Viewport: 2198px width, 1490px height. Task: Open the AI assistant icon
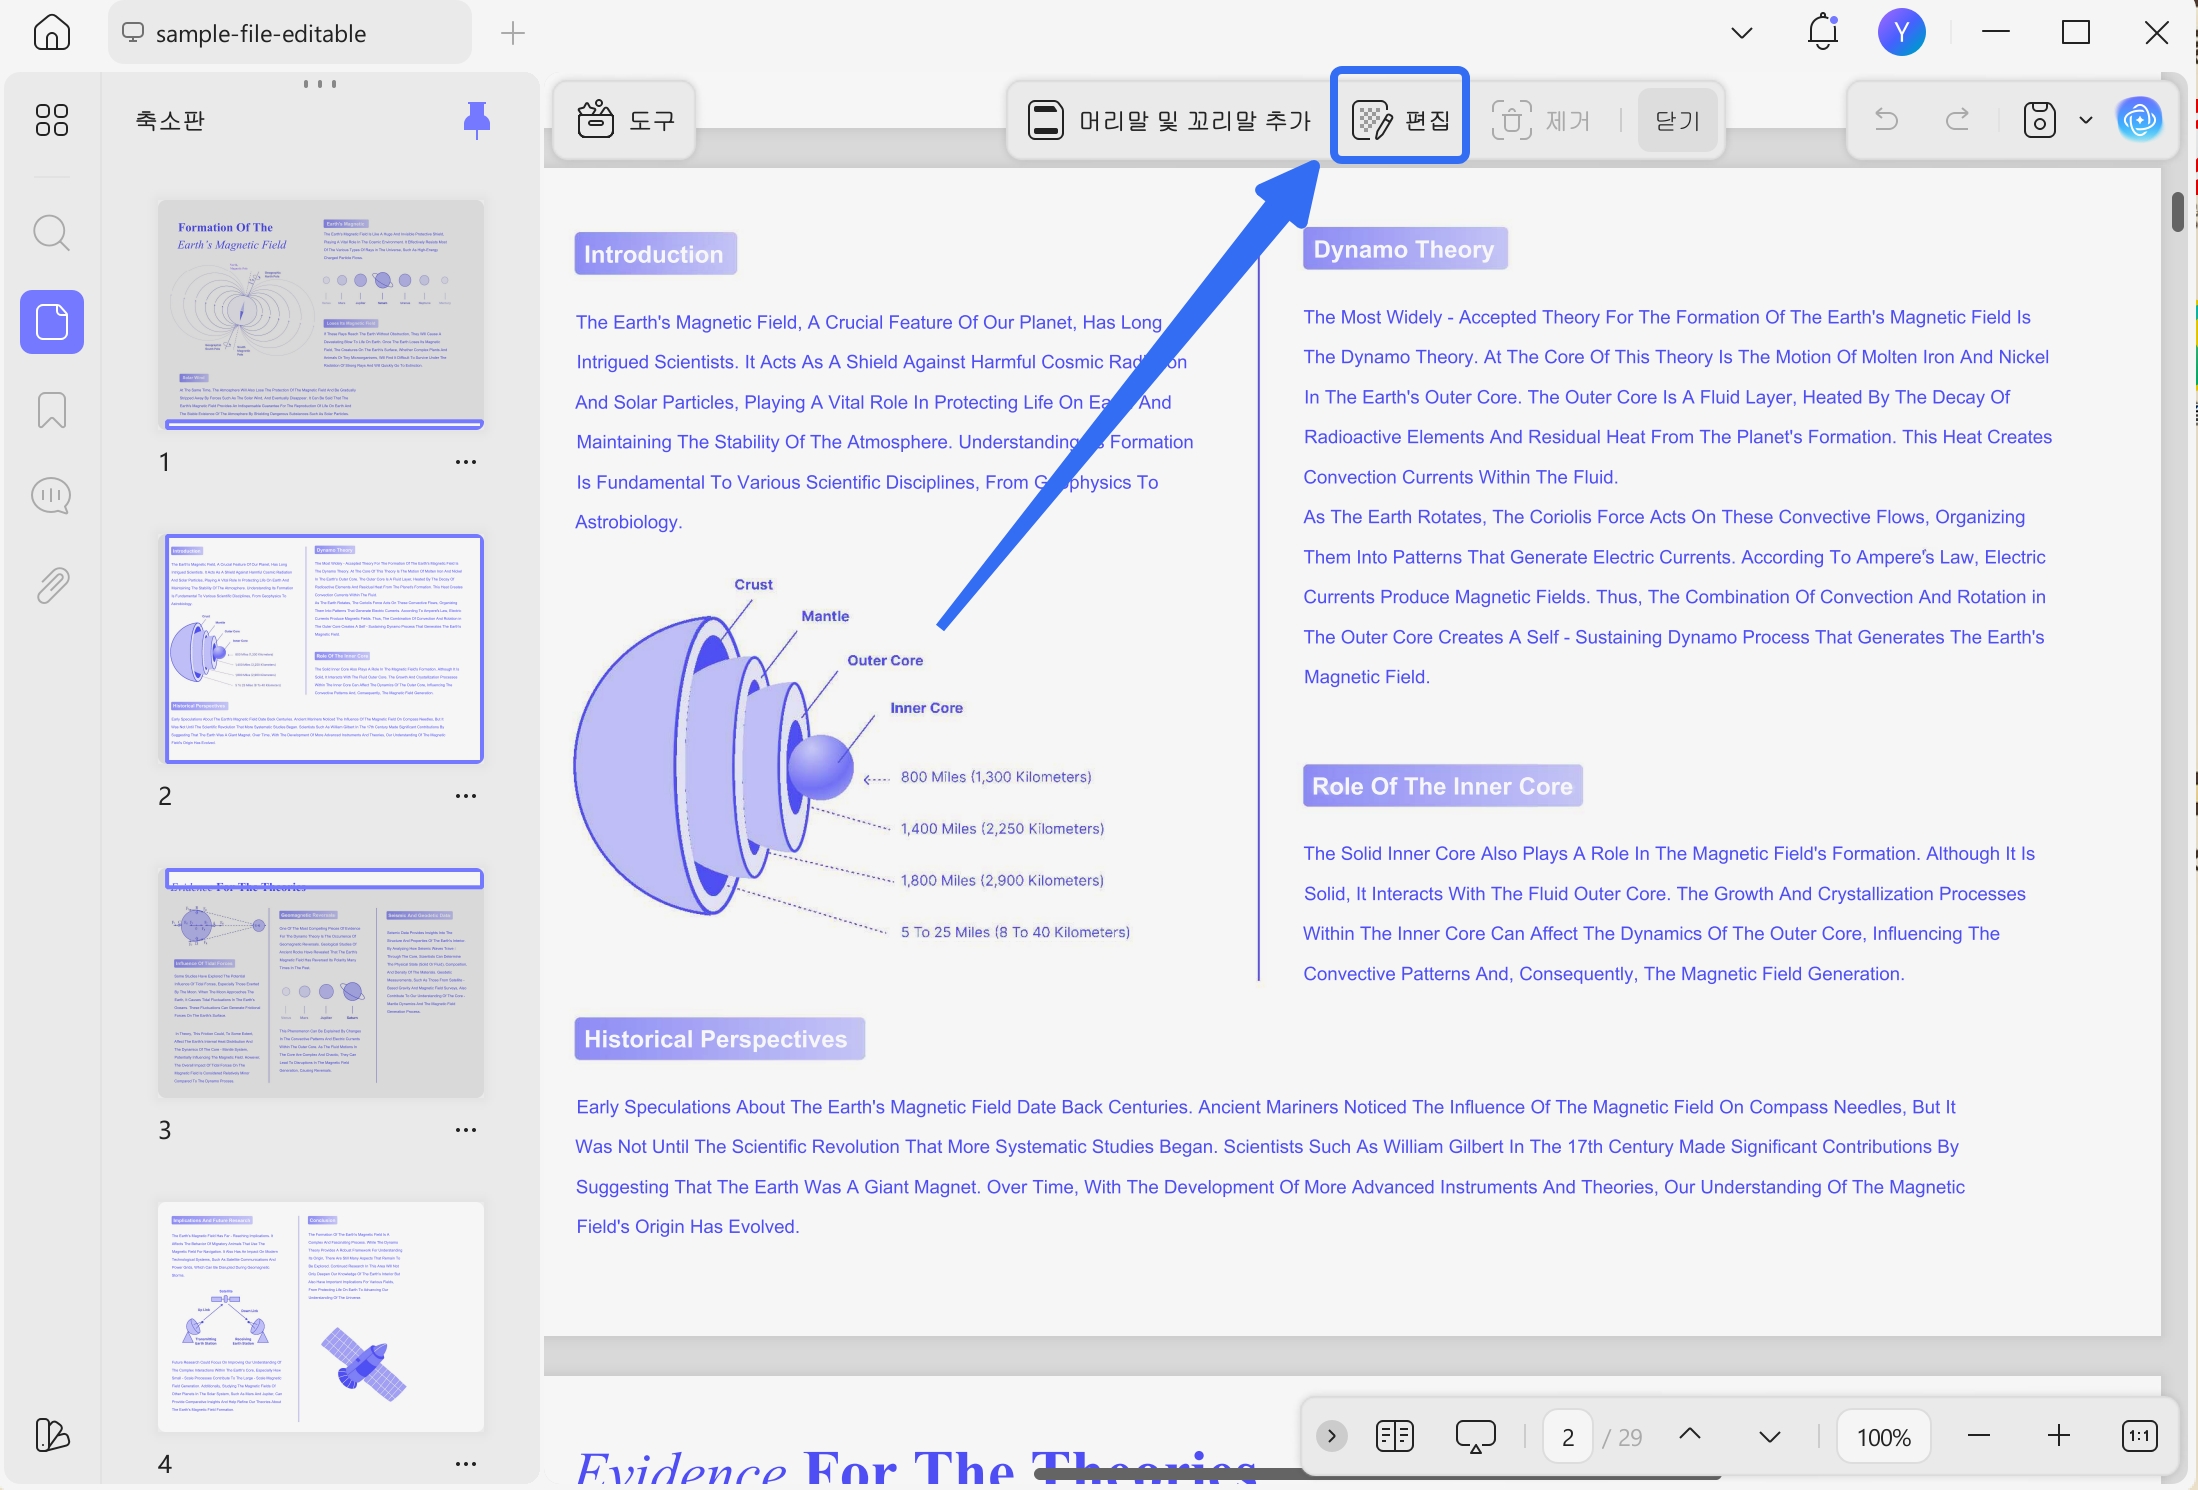point(2140,120)
